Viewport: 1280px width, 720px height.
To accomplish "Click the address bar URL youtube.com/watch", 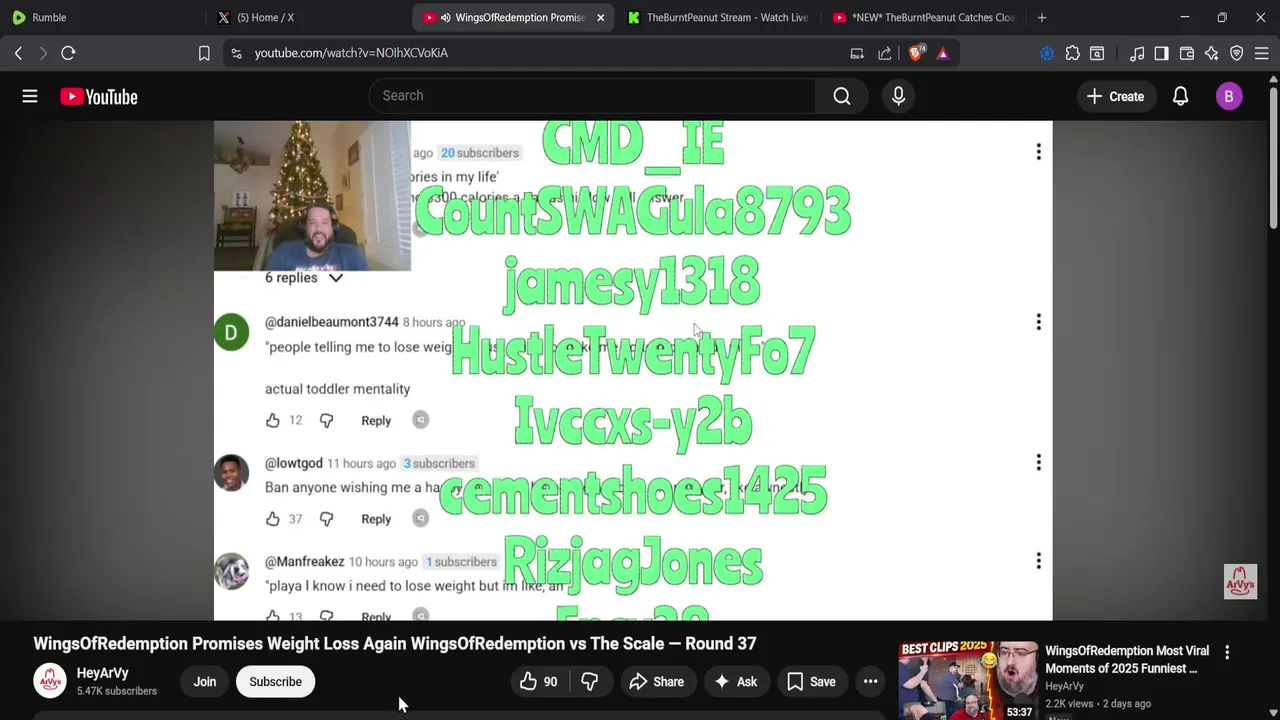I will (x=351, y=53).
